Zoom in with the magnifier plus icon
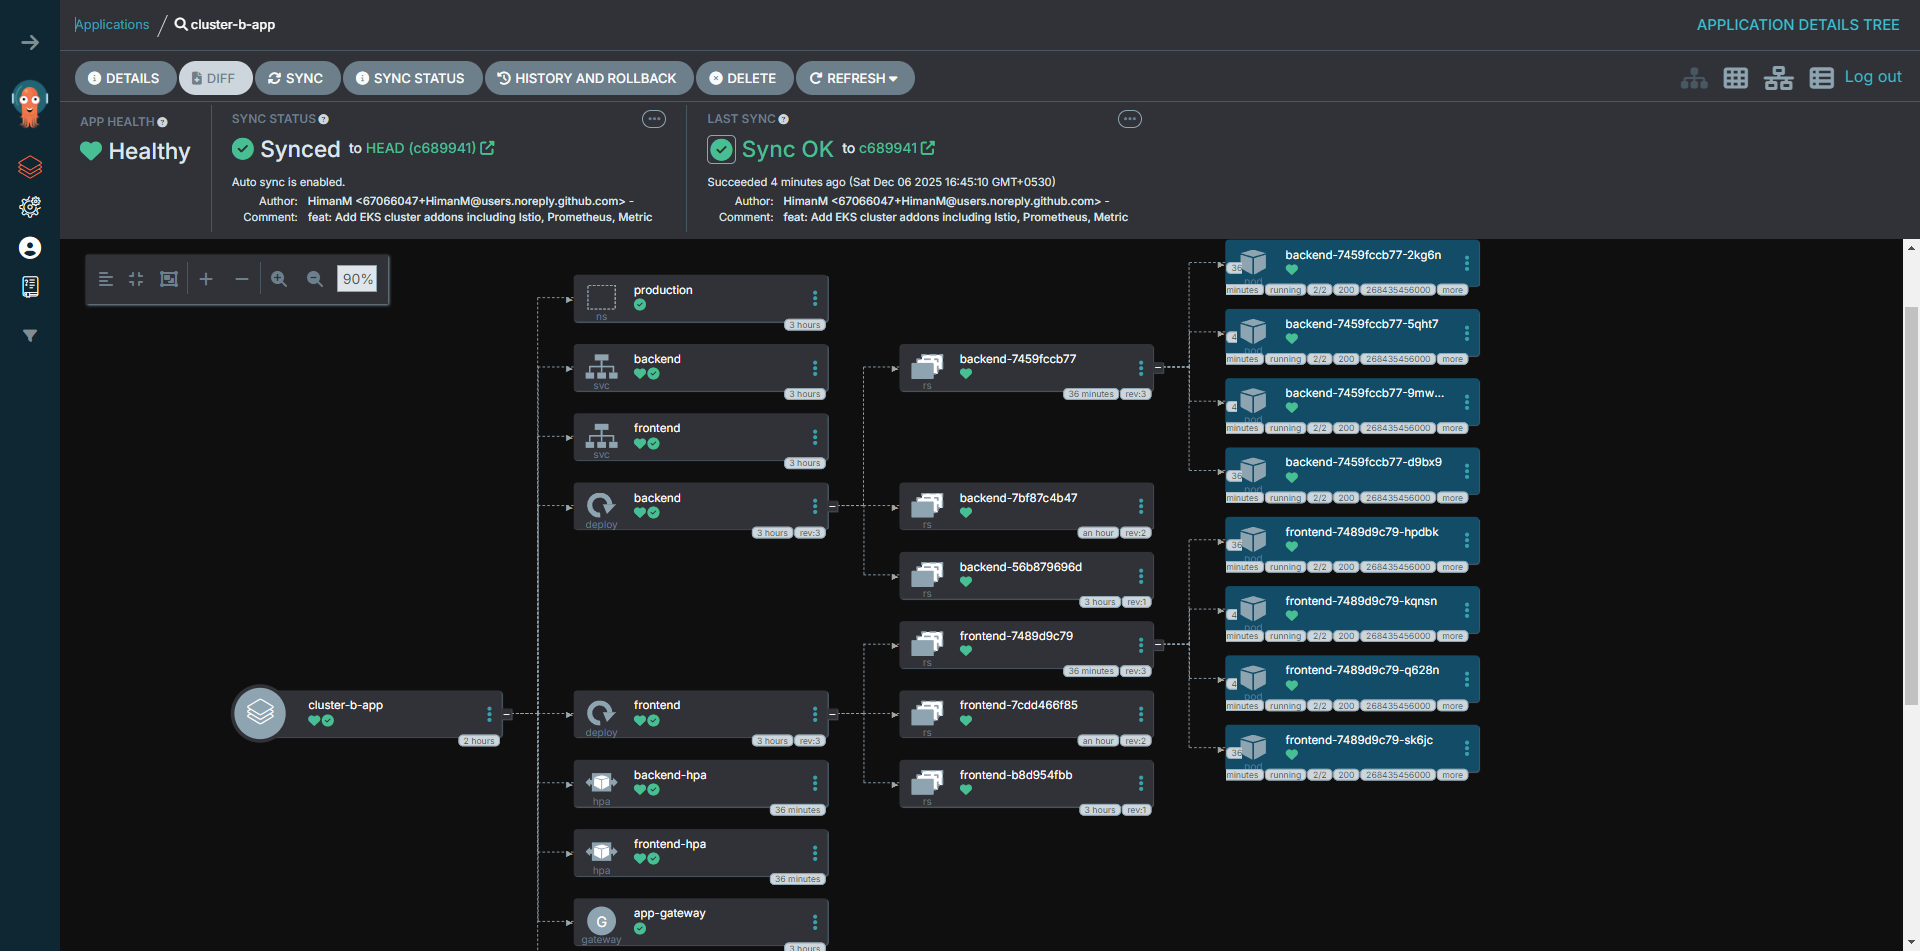The image size is (1920, 951). click(279, 279)
